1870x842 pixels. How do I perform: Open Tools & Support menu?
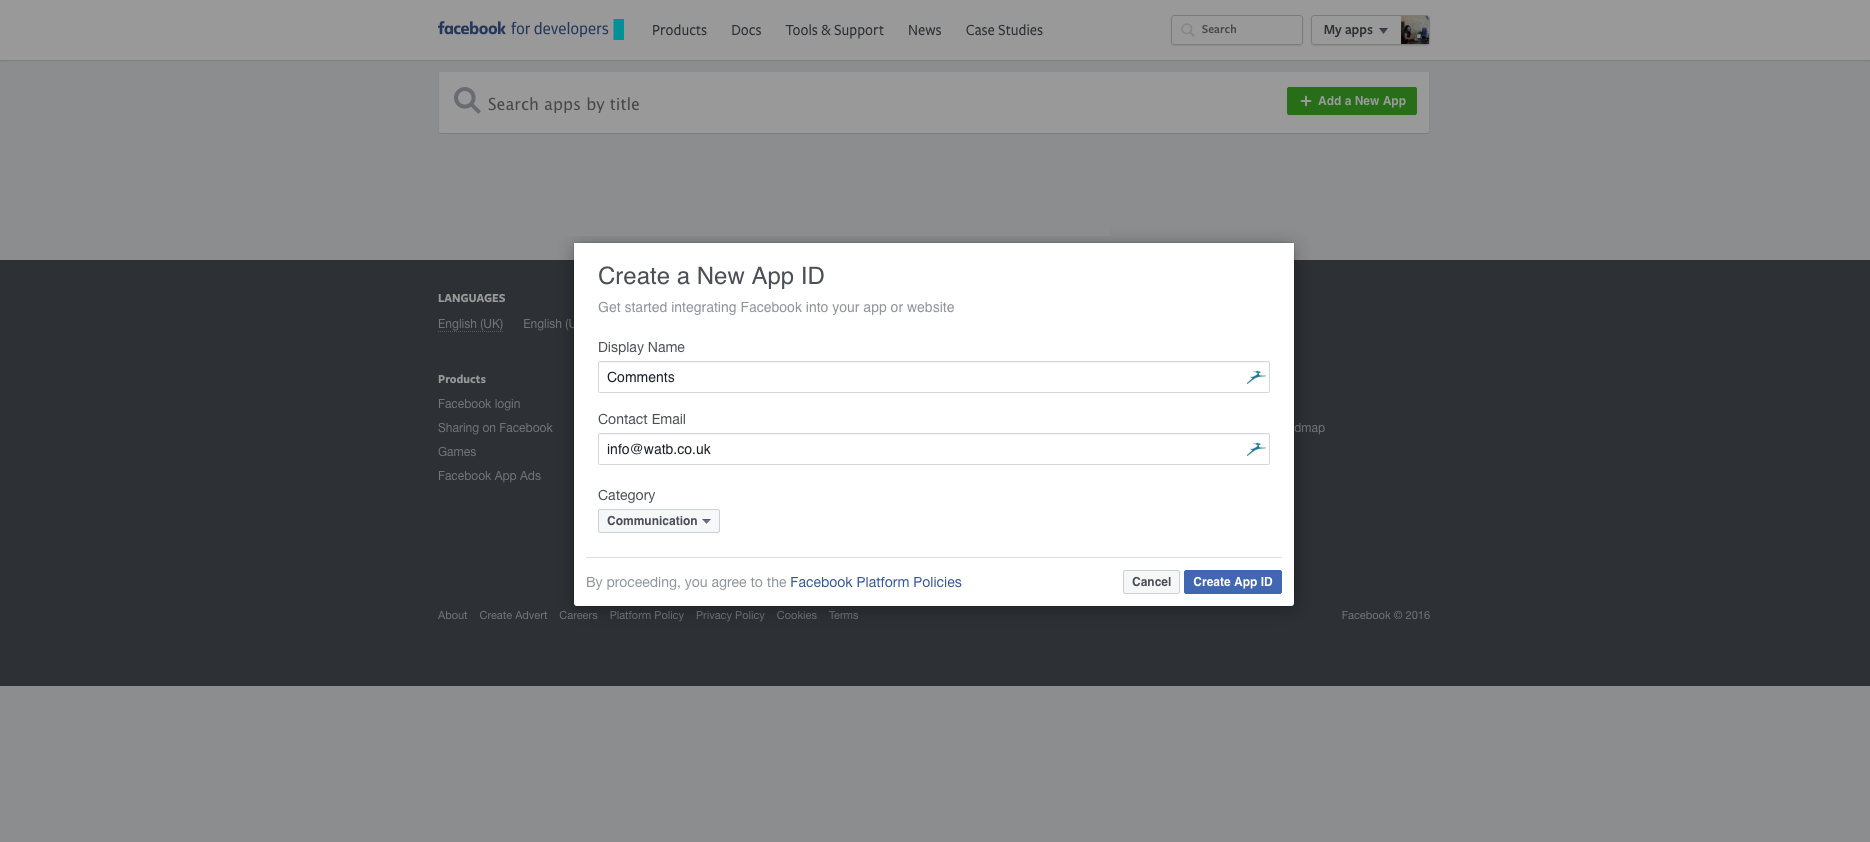(834, 30)
